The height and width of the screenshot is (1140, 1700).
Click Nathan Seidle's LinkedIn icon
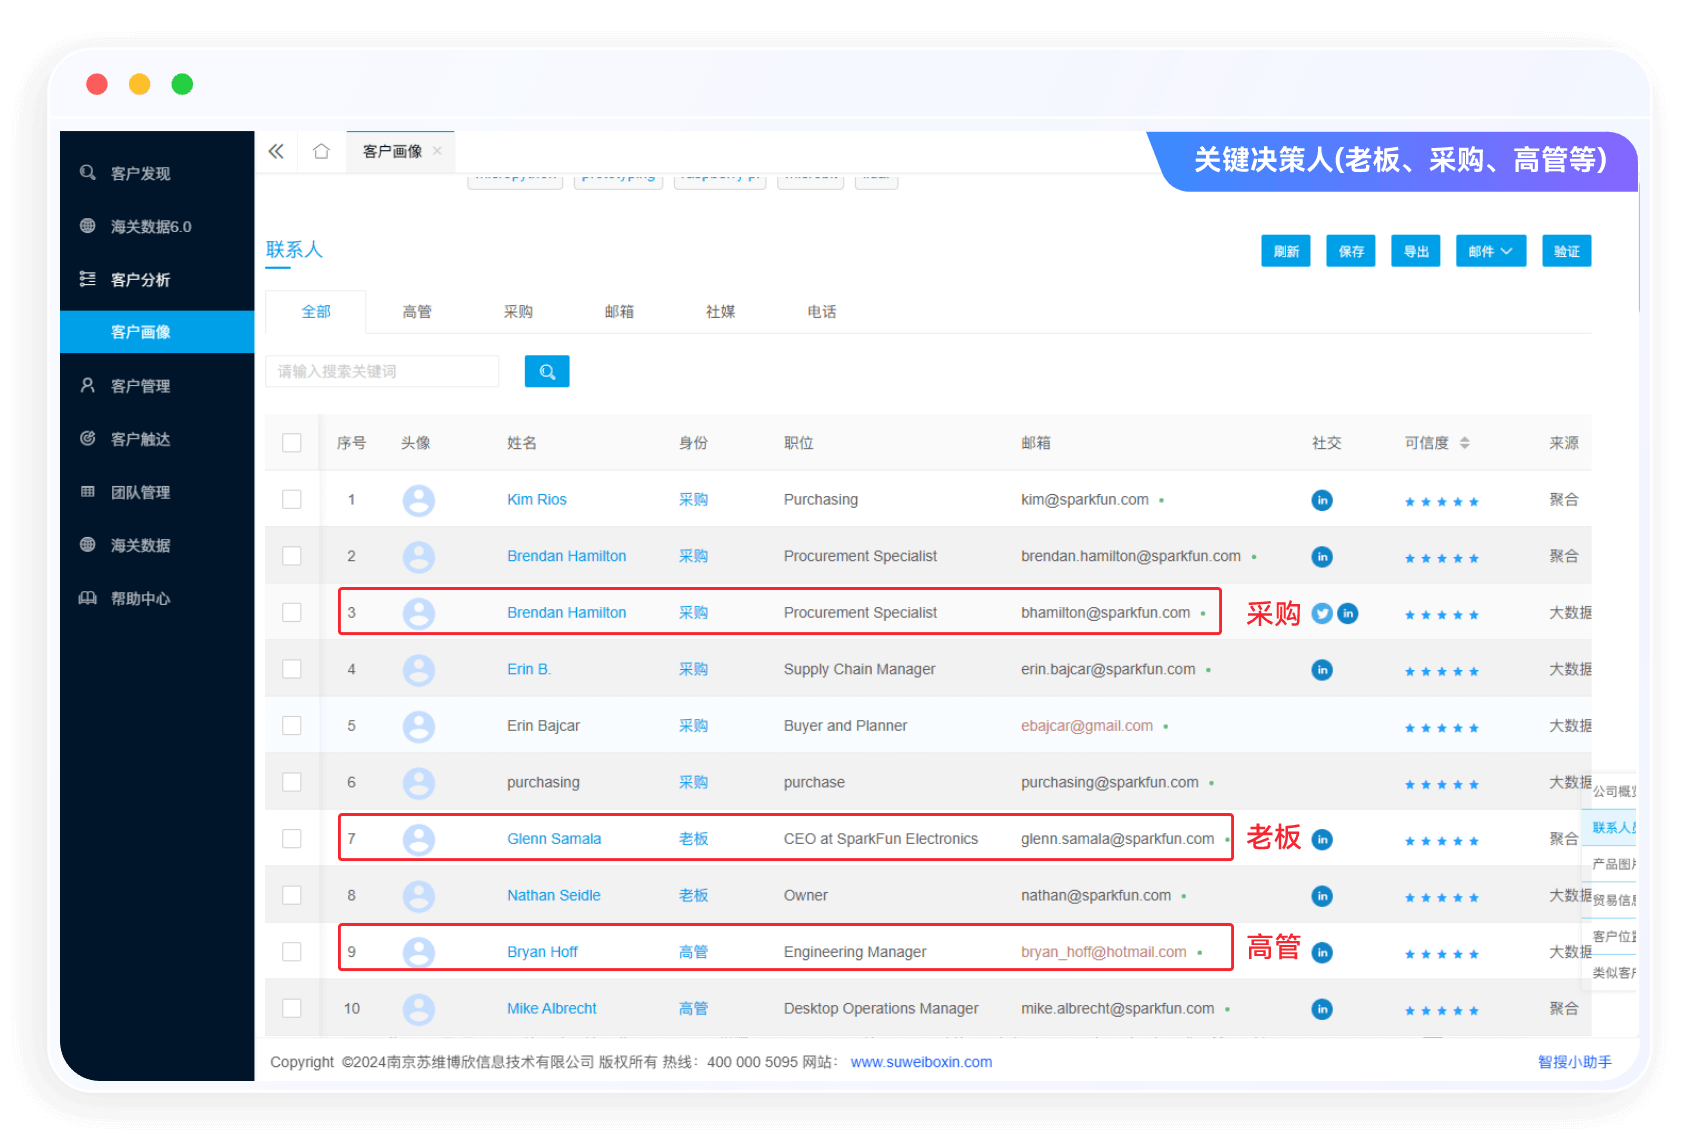coord(1322,896)
